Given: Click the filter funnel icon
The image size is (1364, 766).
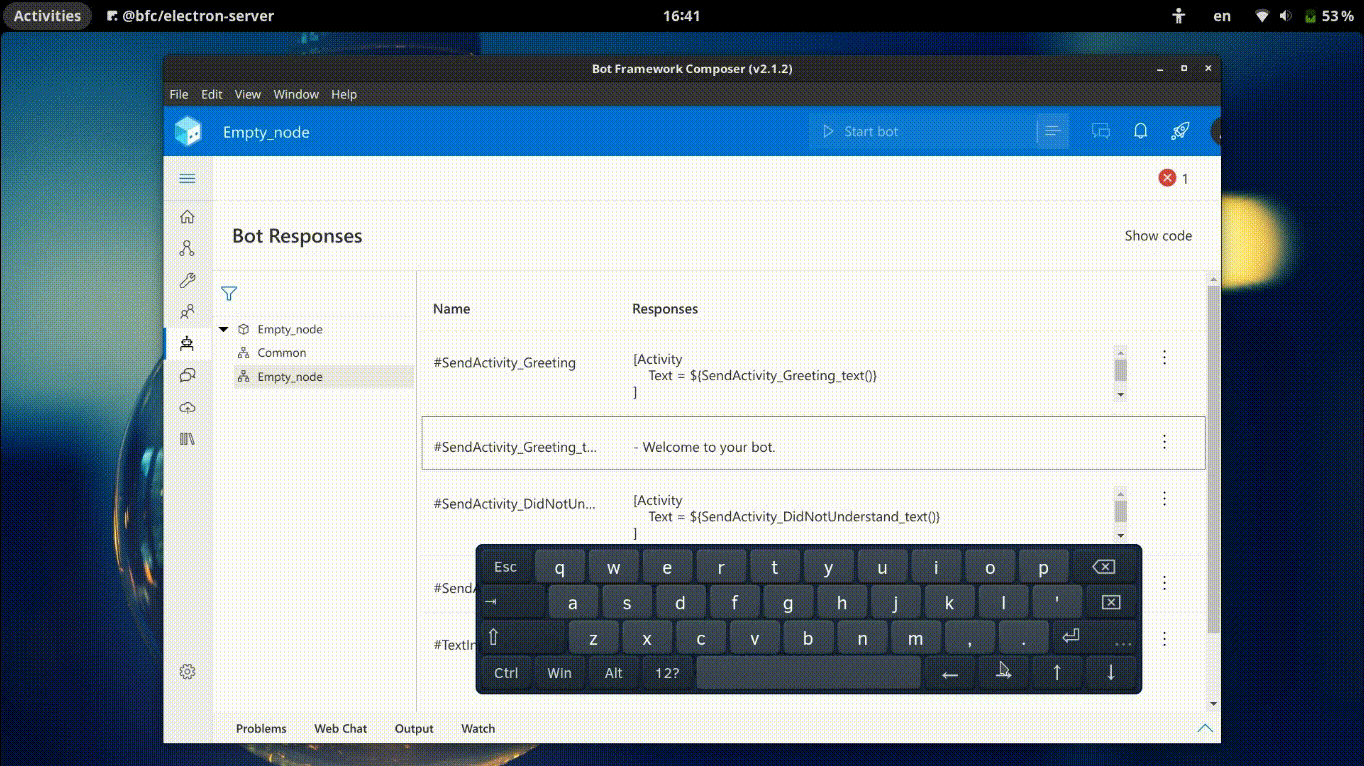Looking at the screenshot, I should point(229,294).
